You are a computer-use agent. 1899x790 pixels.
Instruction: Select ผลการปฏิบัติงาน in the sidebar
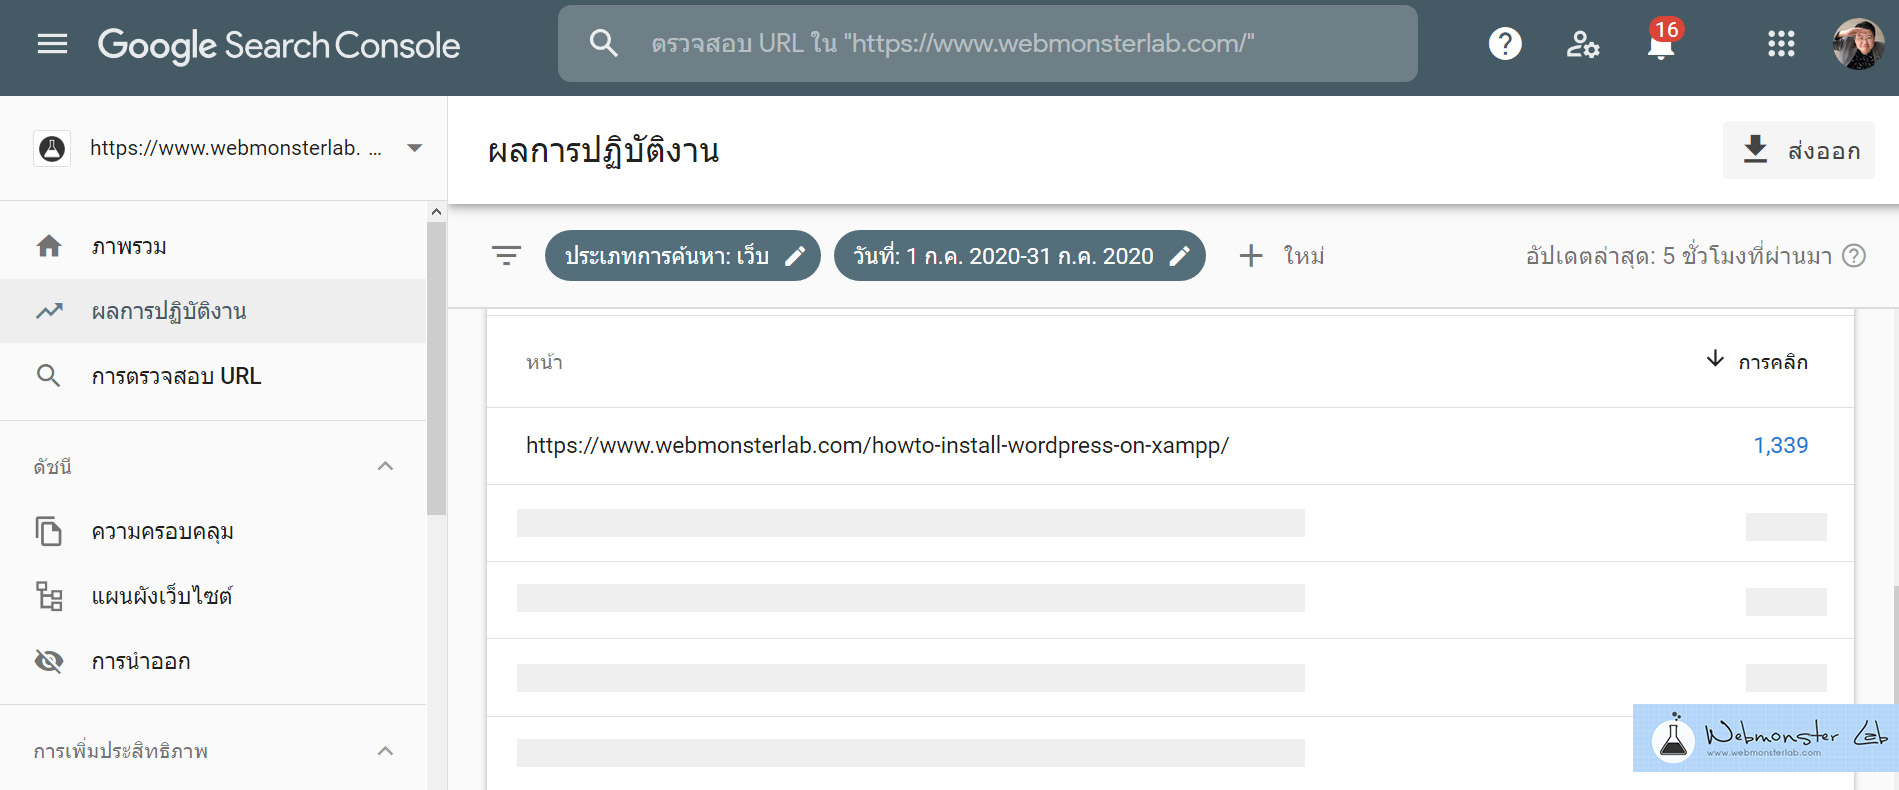(x=213, y=311)
